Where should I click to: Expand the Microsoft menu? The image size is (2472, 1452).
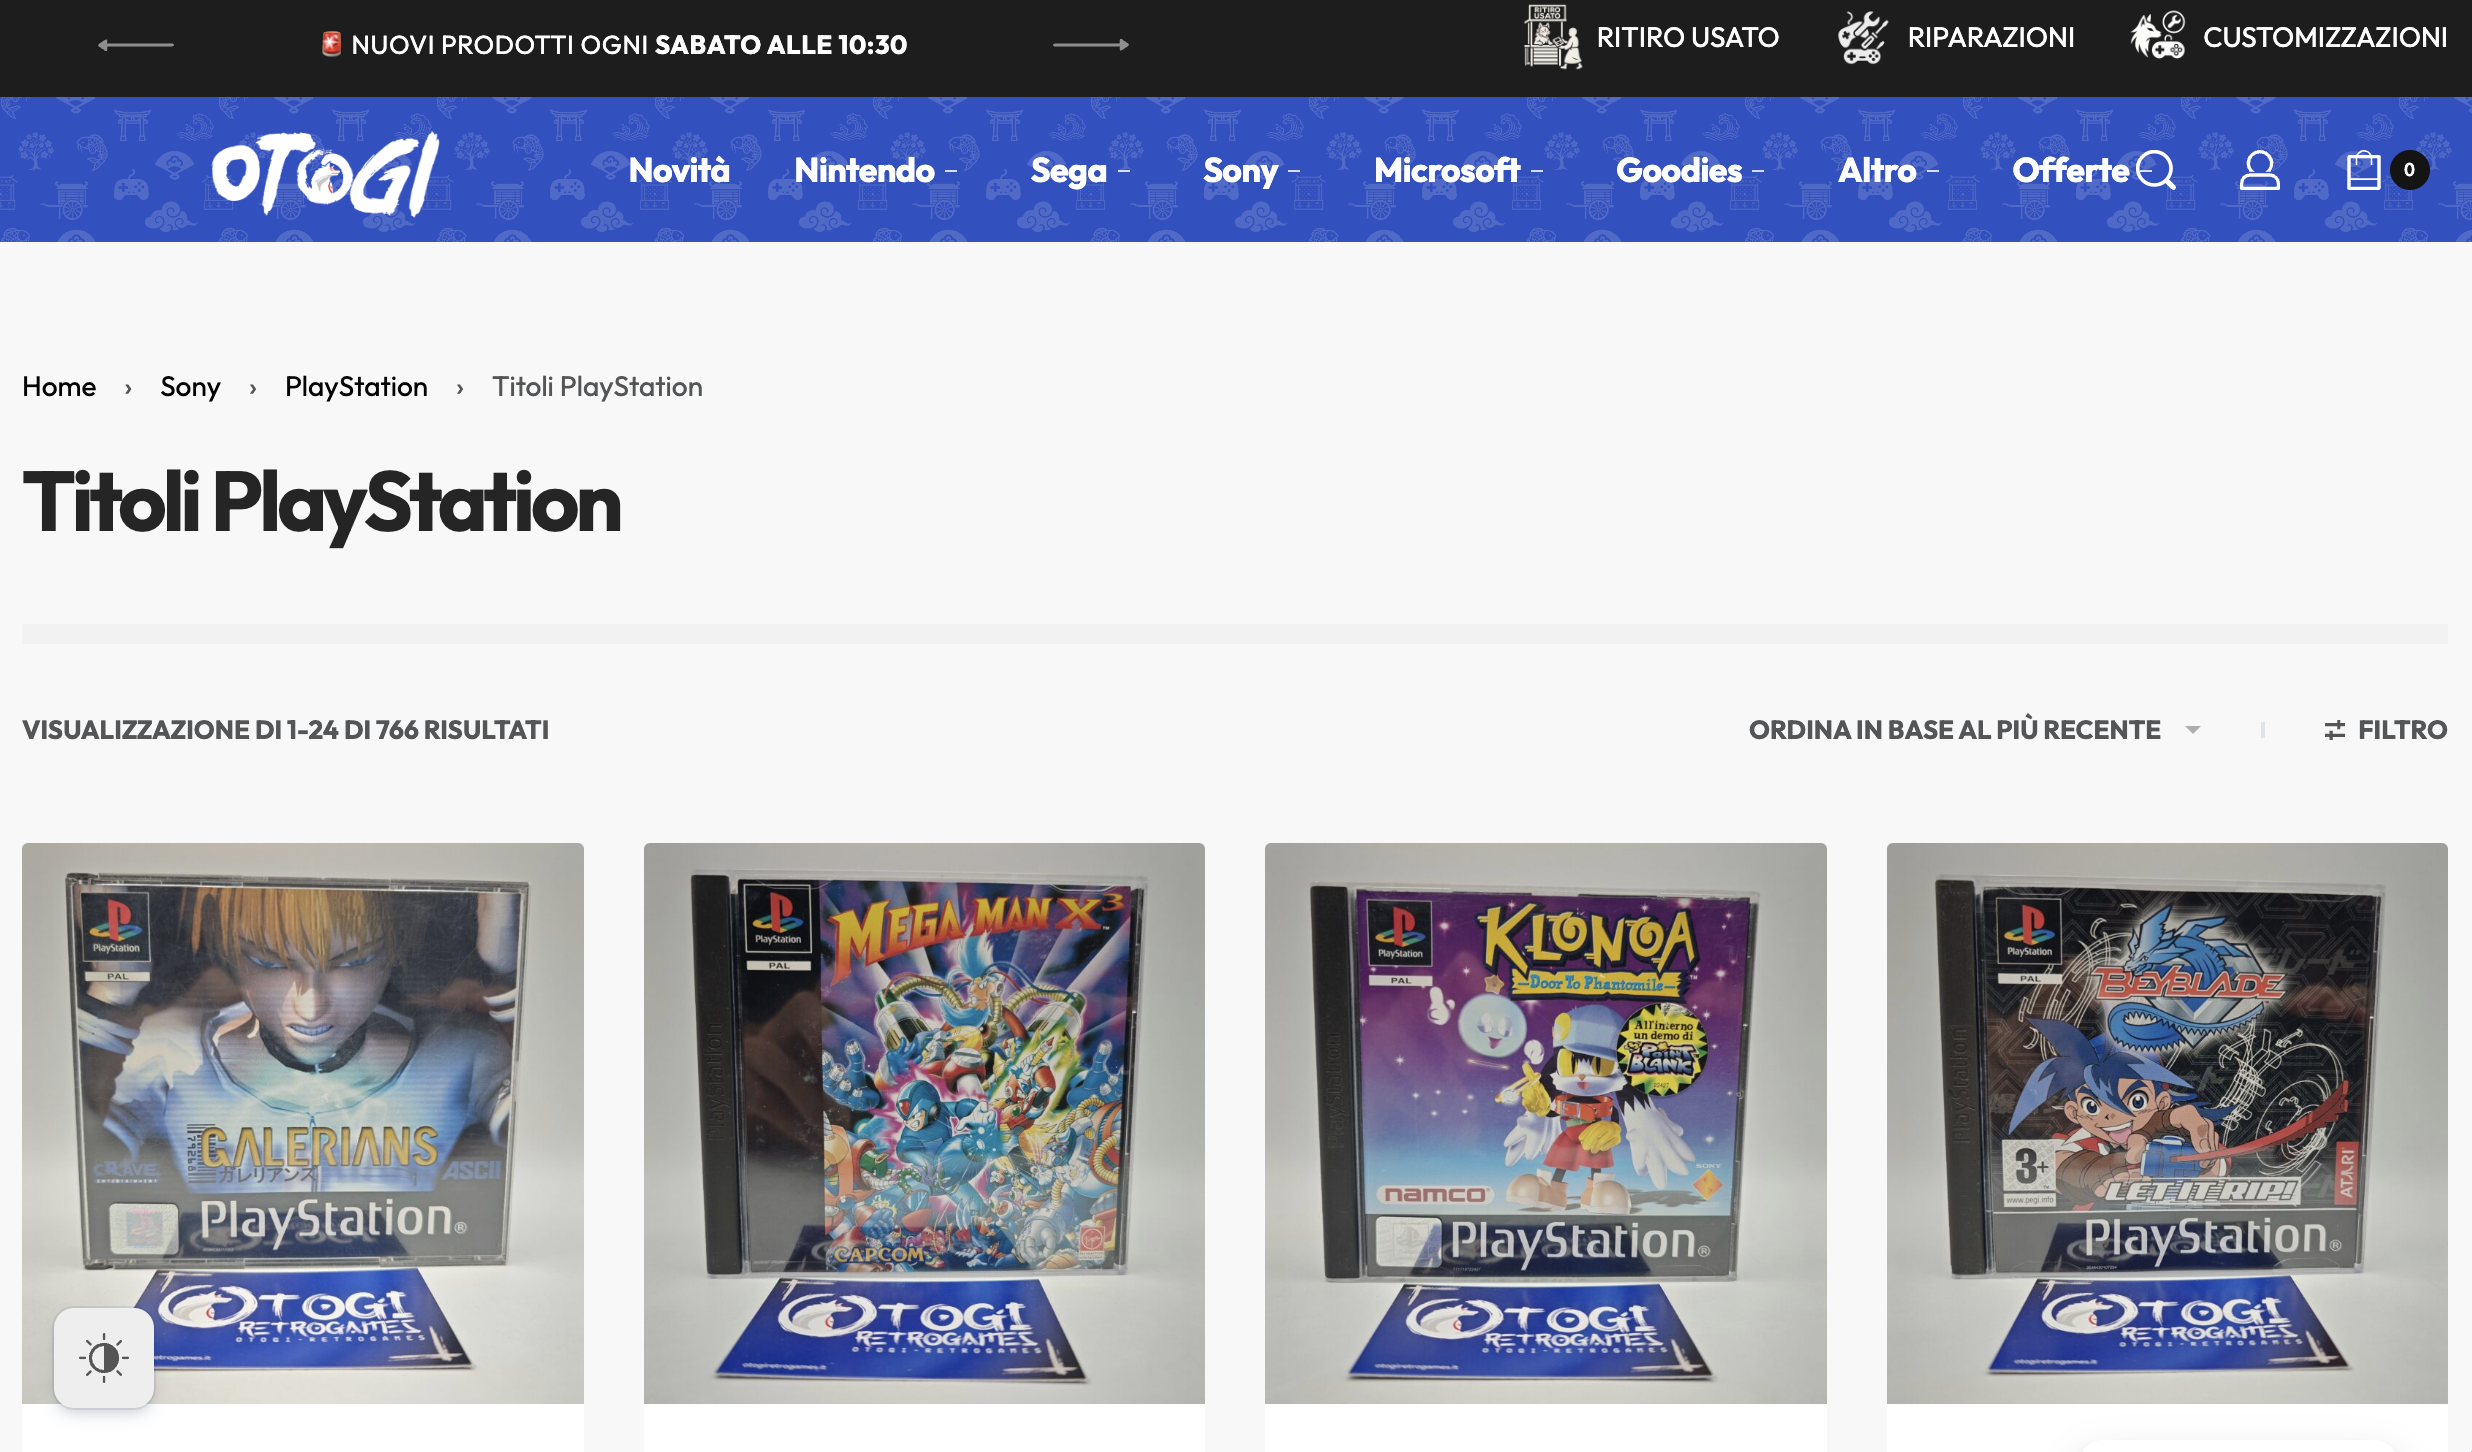pyautogui.click(x=1458, y=170)
